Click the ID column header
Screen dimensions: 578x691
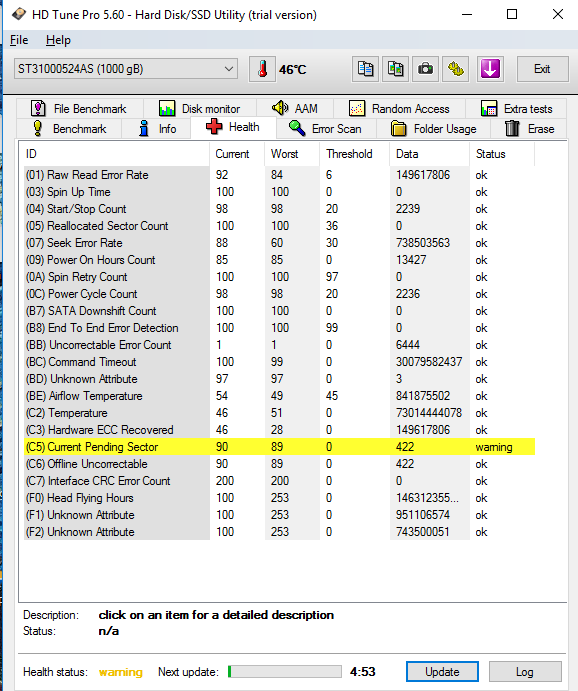(x=115, y=154)
